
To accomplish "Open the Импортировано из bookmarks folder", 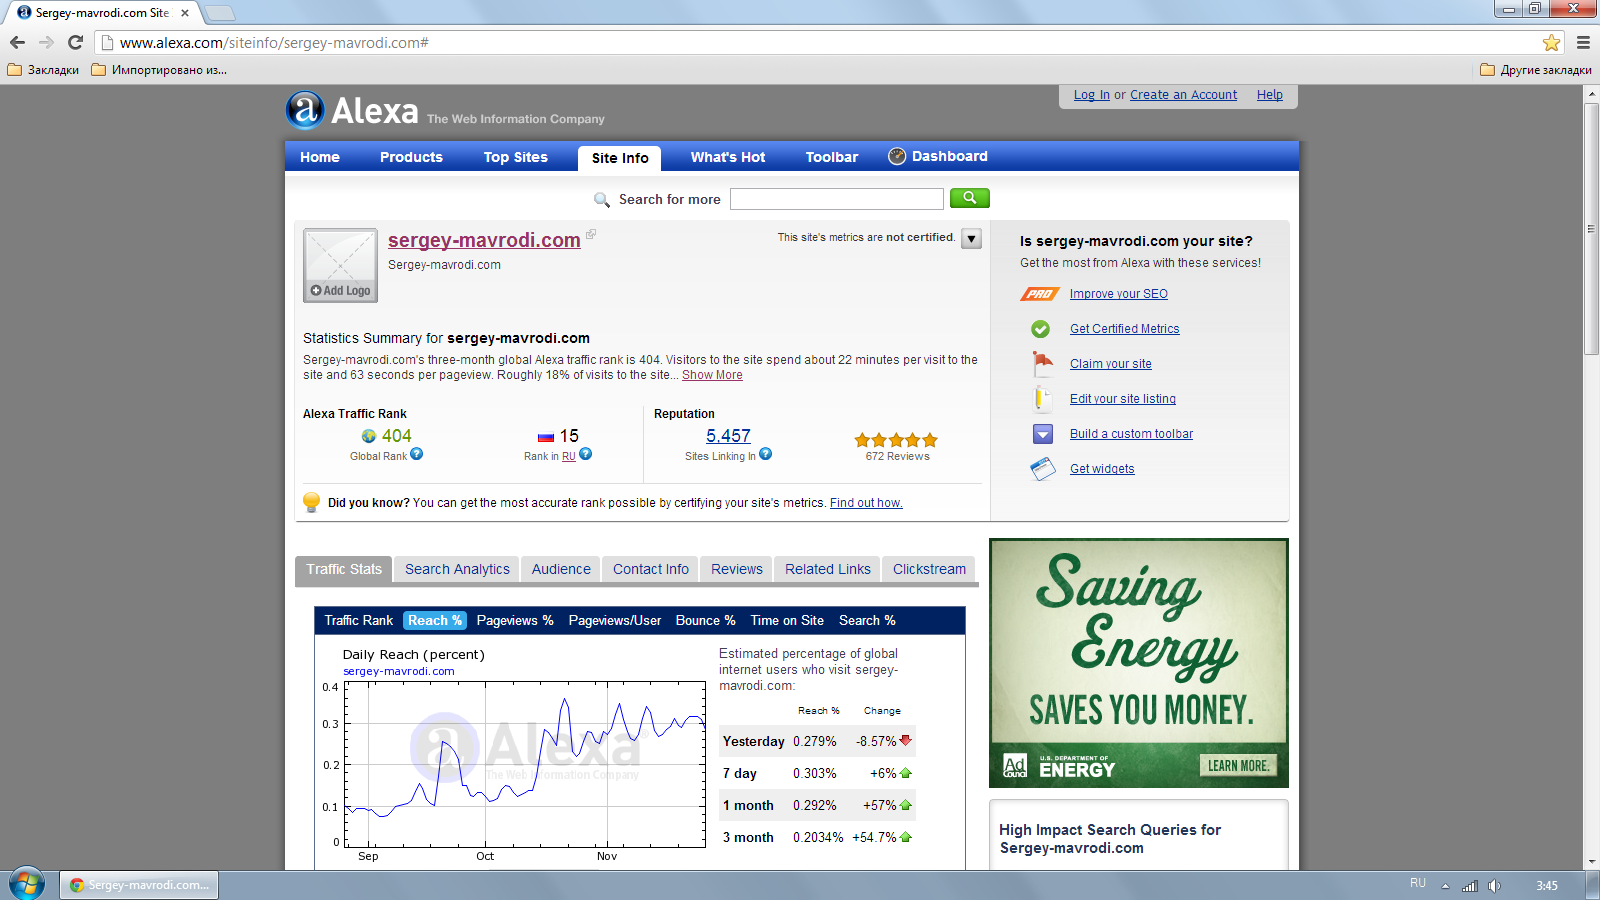I will tap(159, 70).
